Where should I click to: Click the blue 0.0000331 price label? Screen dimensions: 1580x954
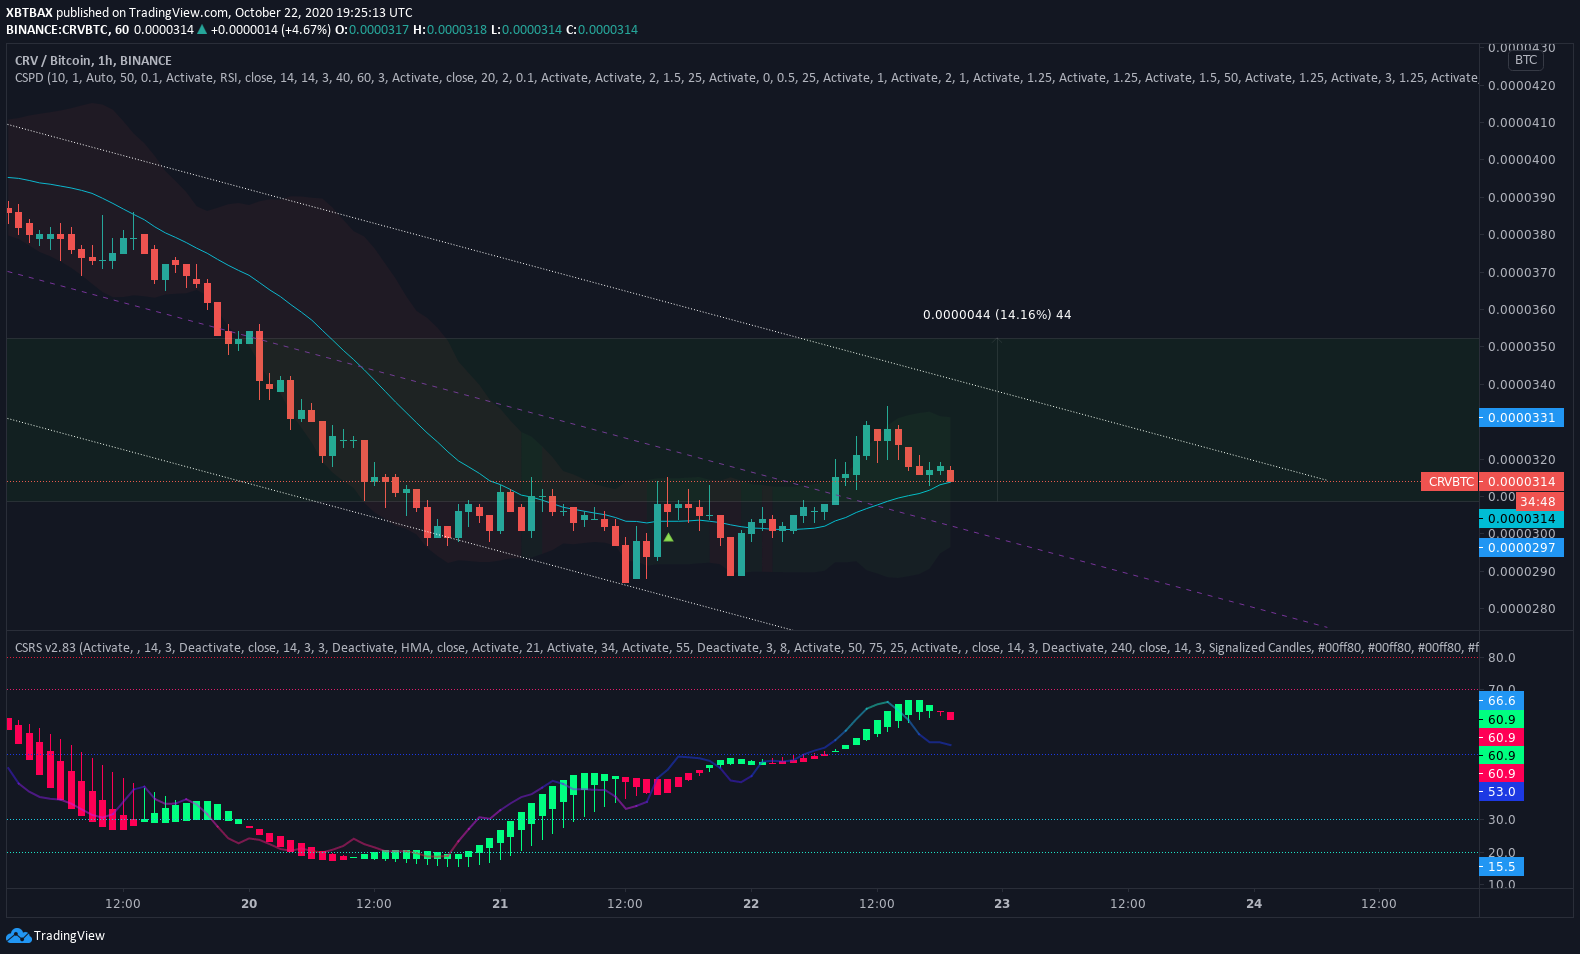1521,418
